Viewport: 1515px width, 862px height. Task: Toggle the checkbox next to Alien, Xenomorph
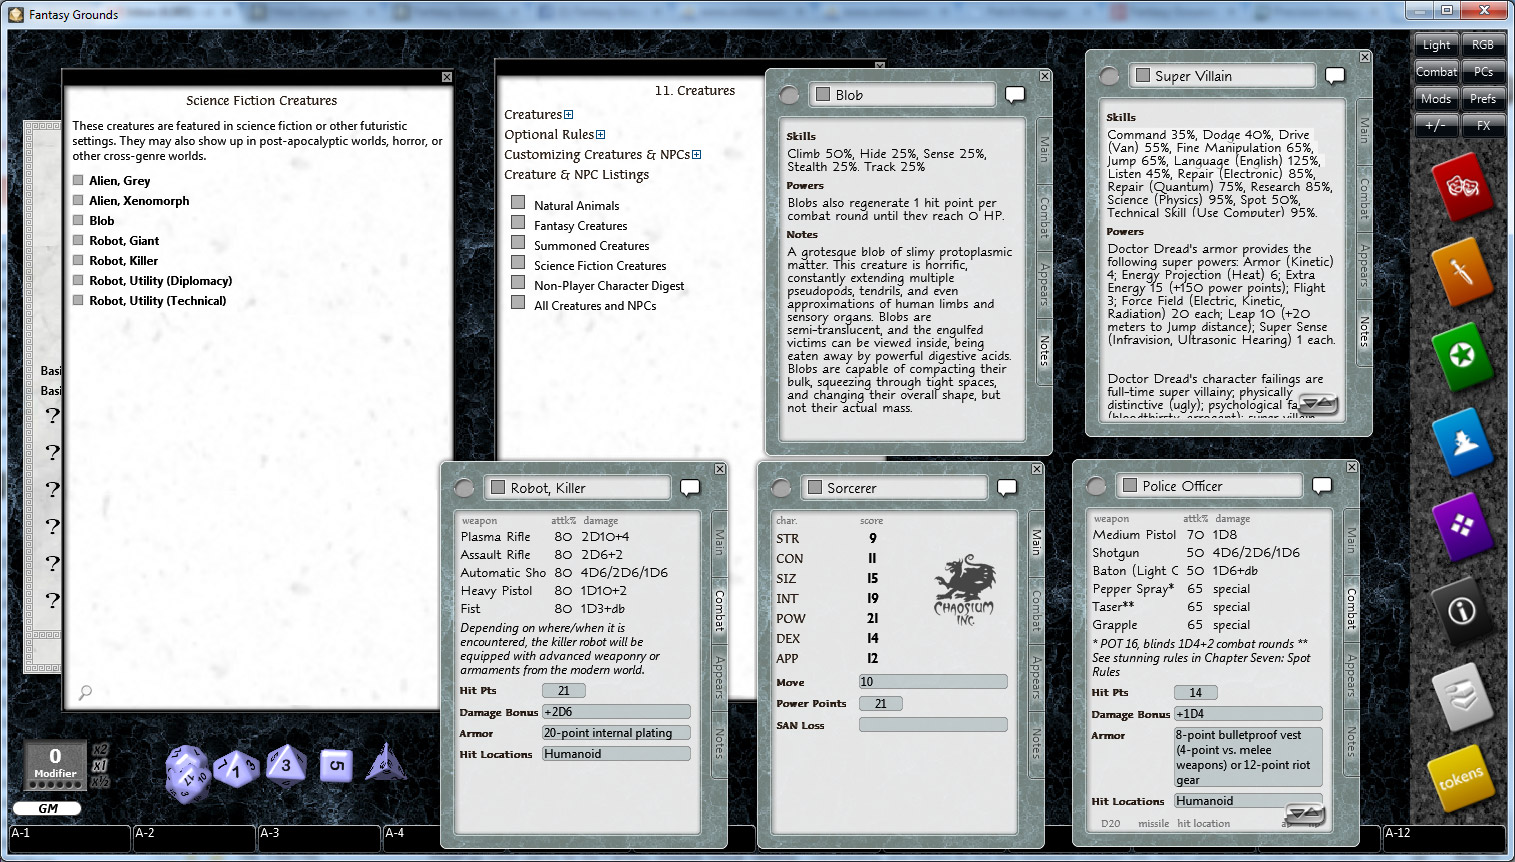pos(78,200)
